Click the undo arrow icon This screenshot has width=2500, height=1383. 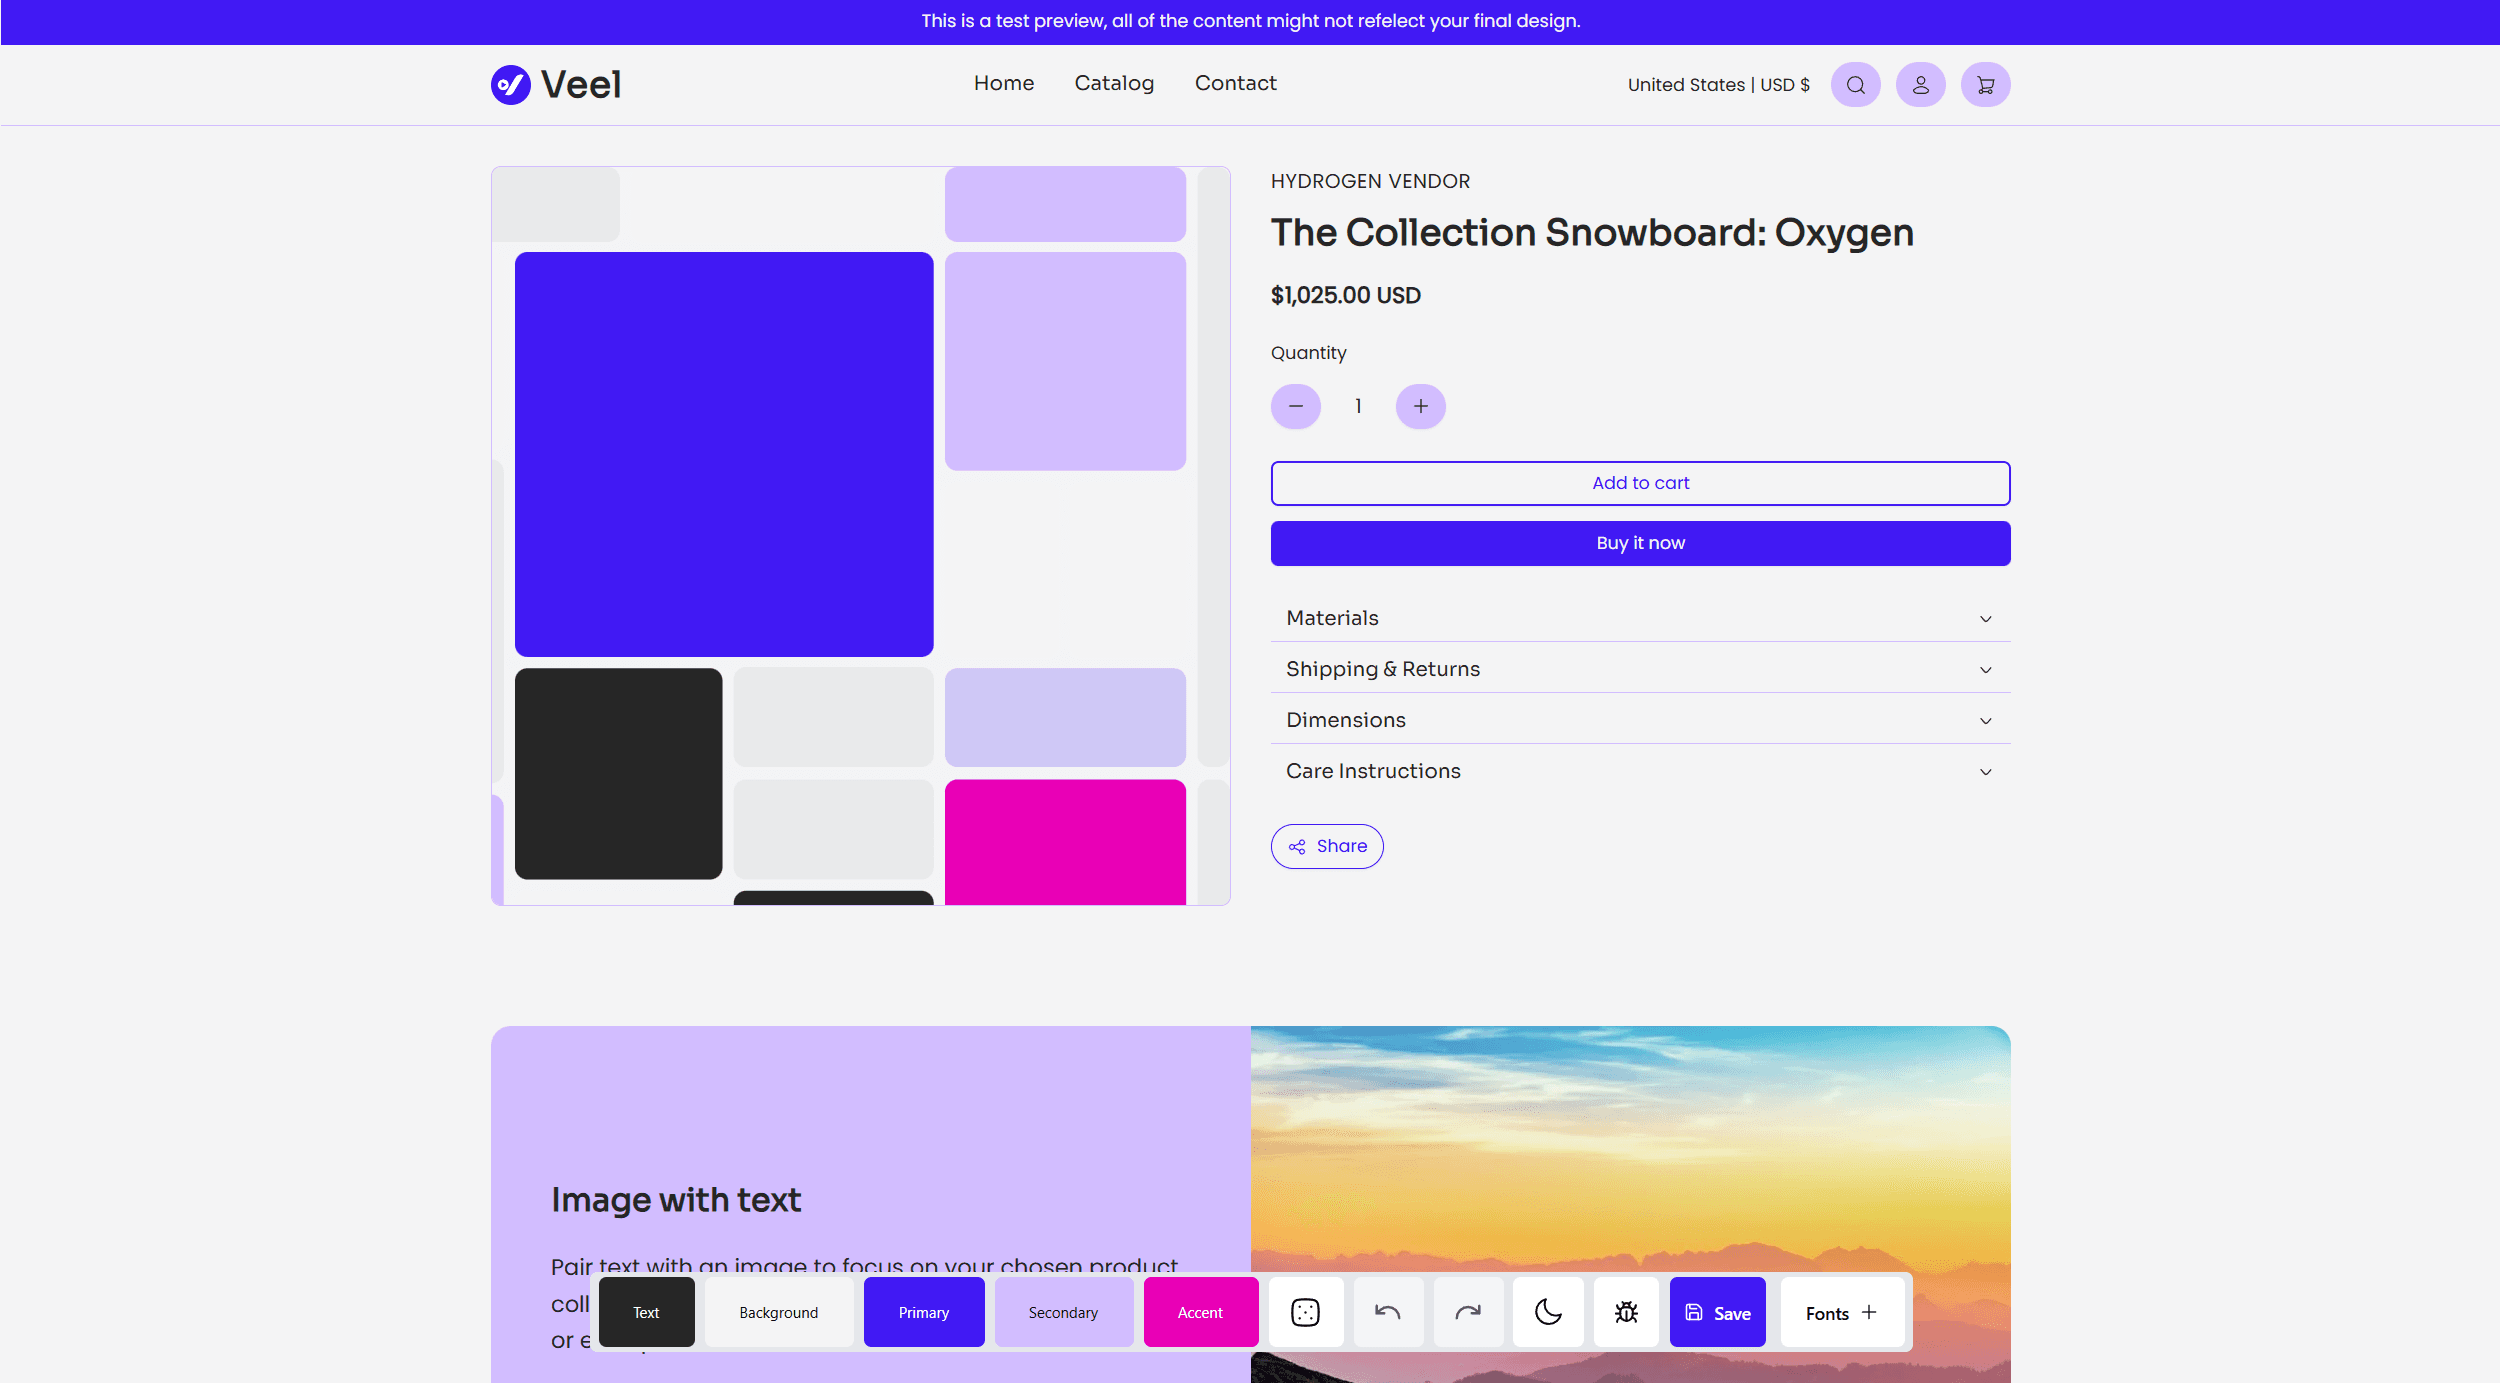pos(1387,1312)
